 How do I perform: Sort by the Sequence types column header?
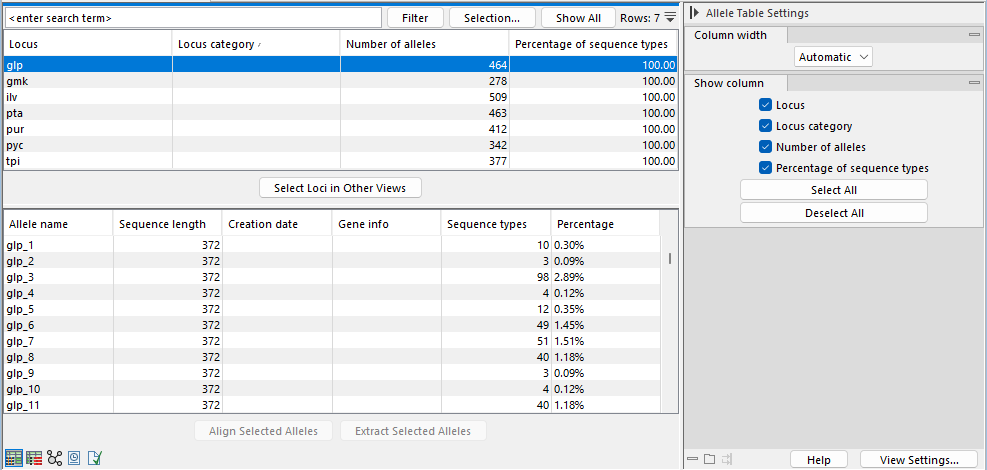coord(496,225)
